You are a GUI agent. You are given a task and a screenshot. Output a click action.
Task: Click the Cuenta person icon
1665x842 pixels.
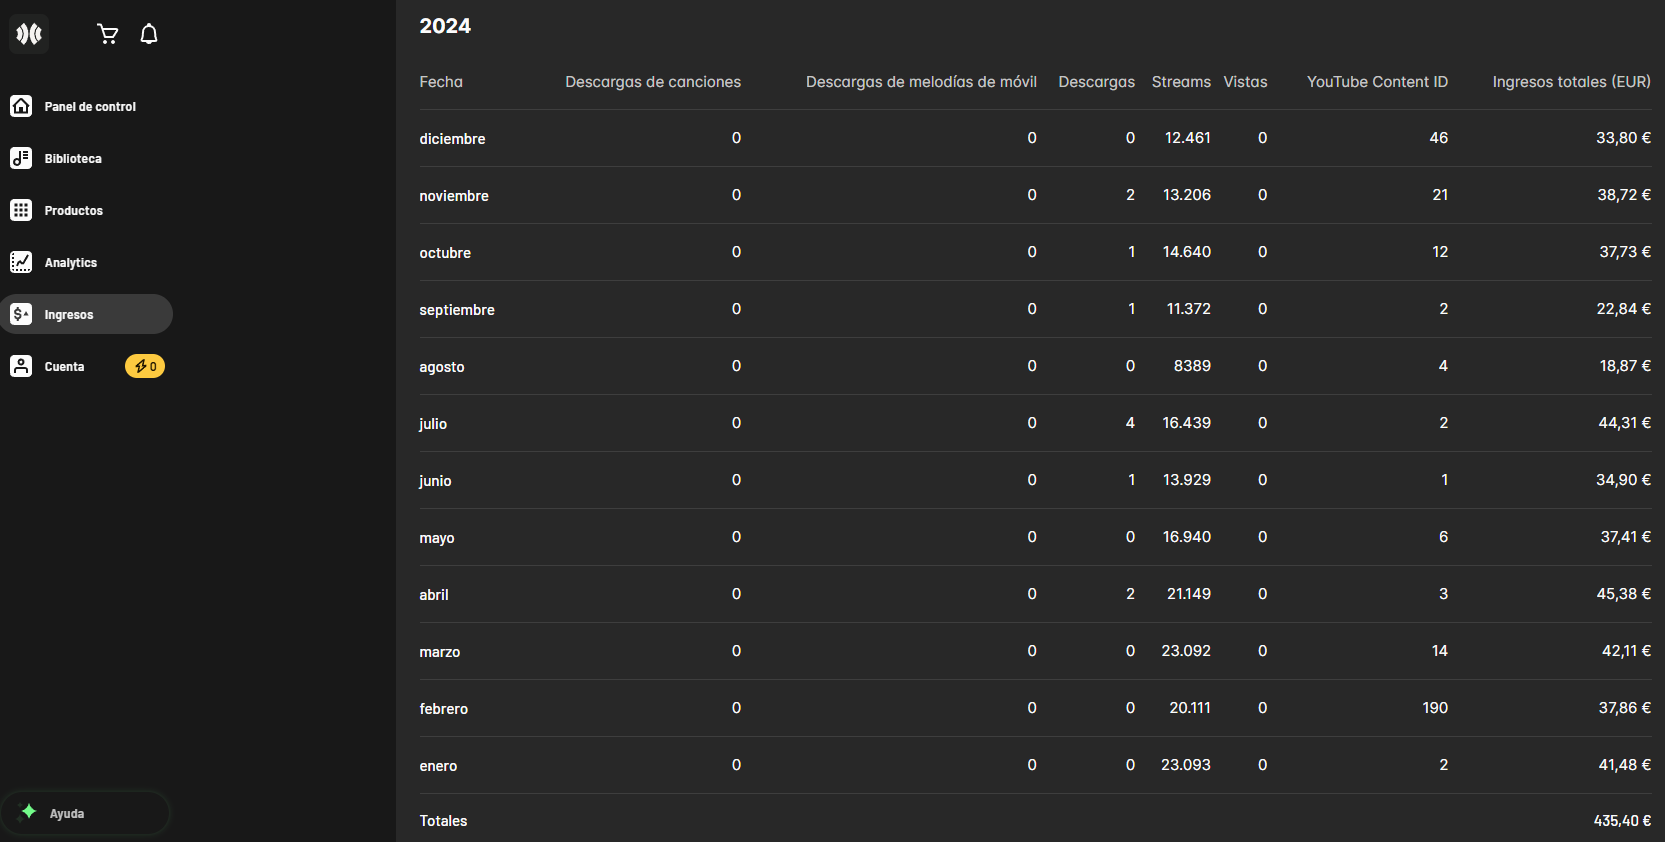[21, 366]
